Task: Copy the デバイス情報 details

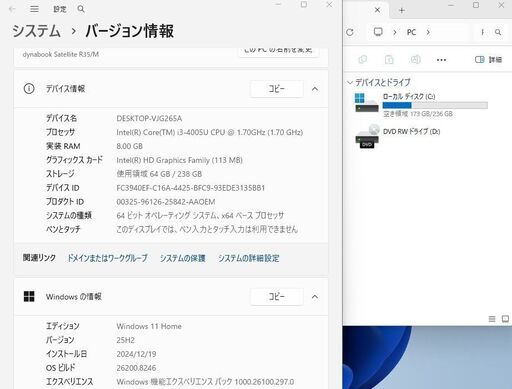Action: pos(277,89)
